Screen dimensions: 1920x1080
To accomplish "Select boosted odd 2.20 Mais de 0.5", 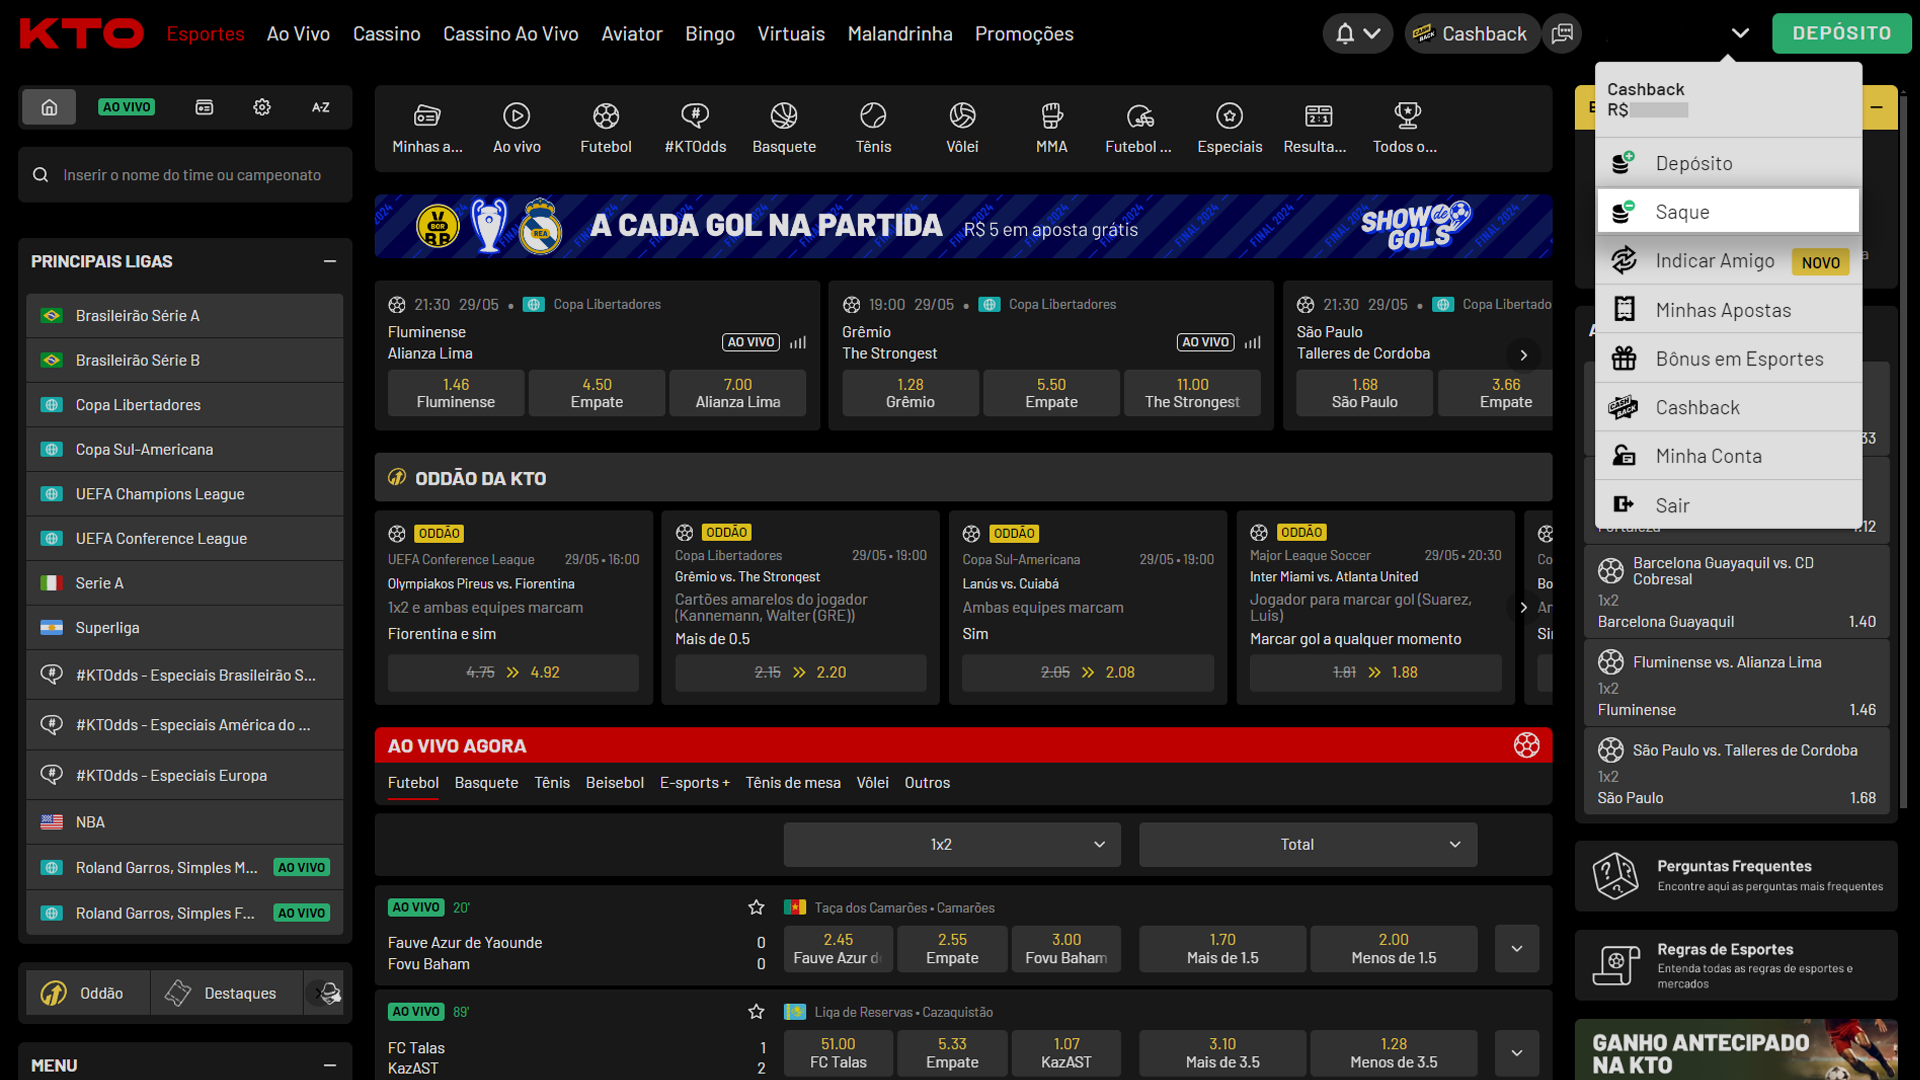I will click(x=800, y=672).
